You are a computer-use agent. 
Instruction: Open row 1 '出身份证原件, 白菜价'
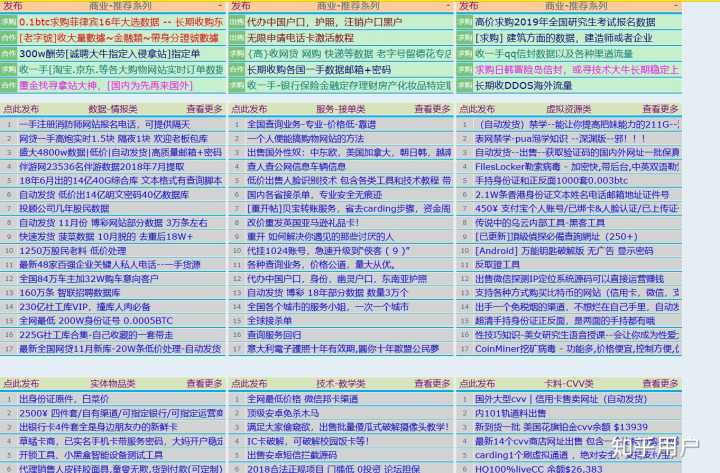coord(64,399)
